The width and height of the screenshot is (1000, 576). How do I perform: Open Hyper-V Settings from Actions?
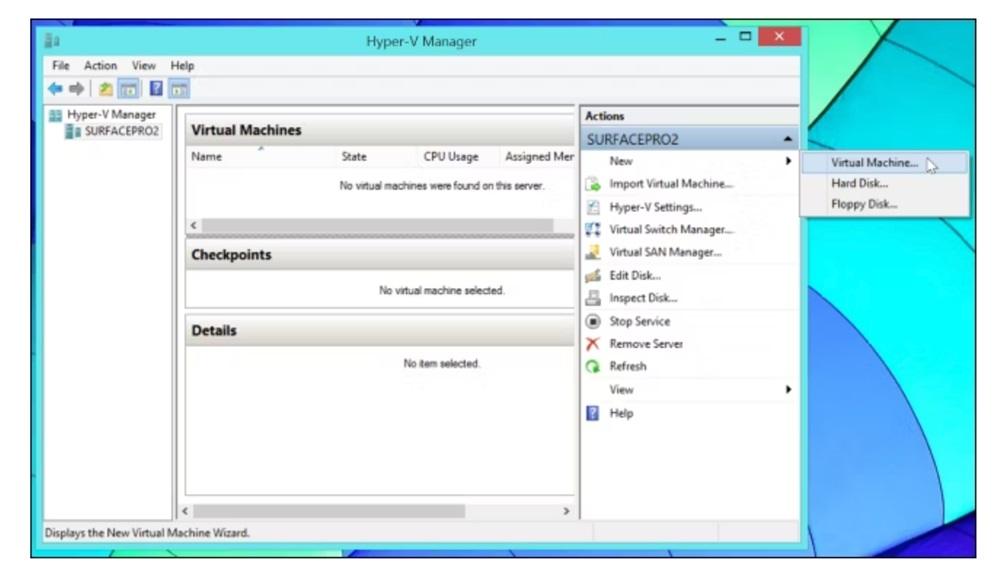pos(655,207)
